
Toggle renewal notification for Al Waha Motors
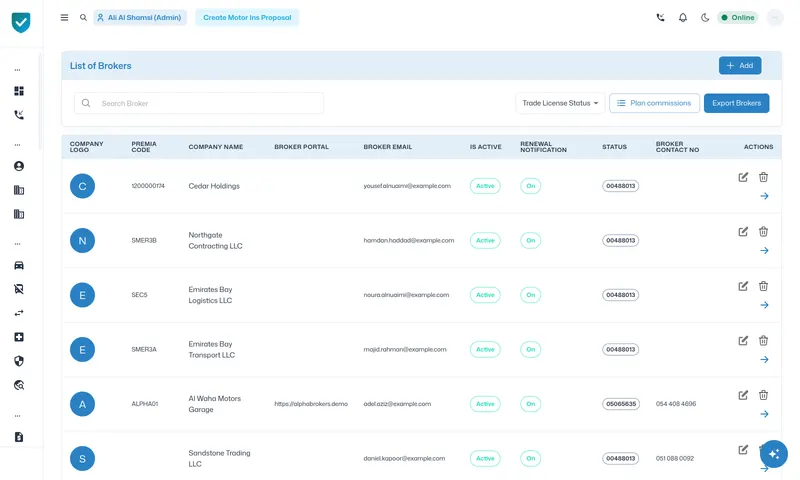531,404
